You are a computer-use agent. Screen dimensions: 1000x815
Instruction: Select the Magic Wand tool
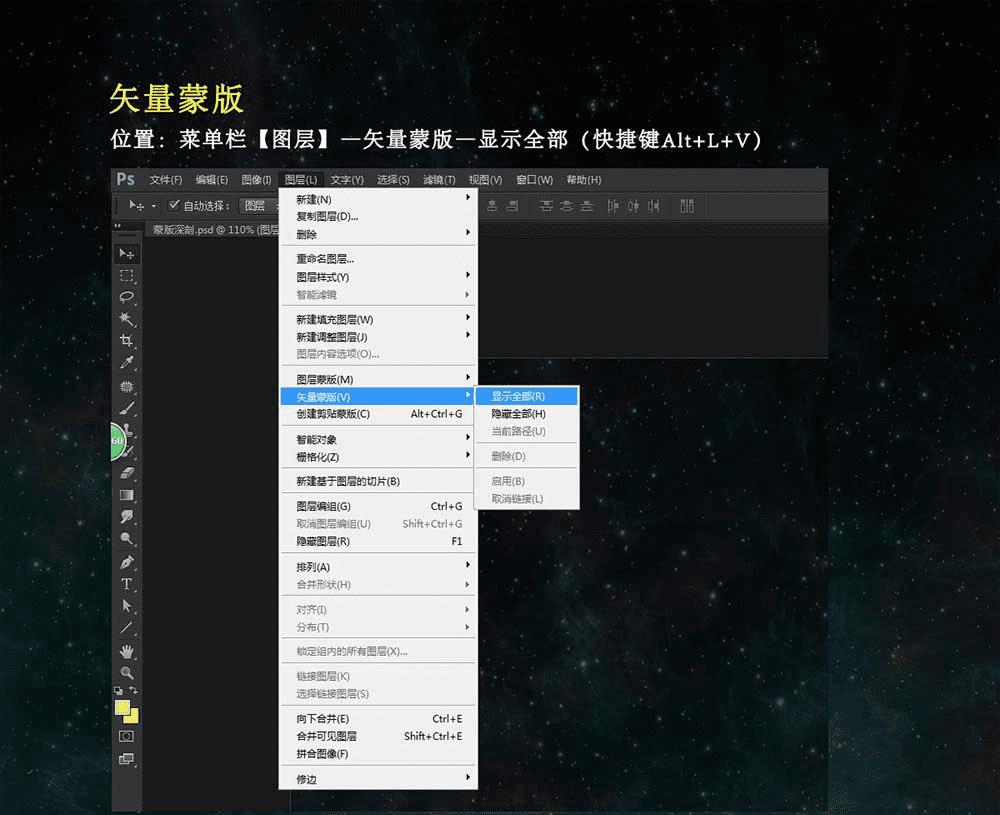pyautogui.click(x=126, y=318)
